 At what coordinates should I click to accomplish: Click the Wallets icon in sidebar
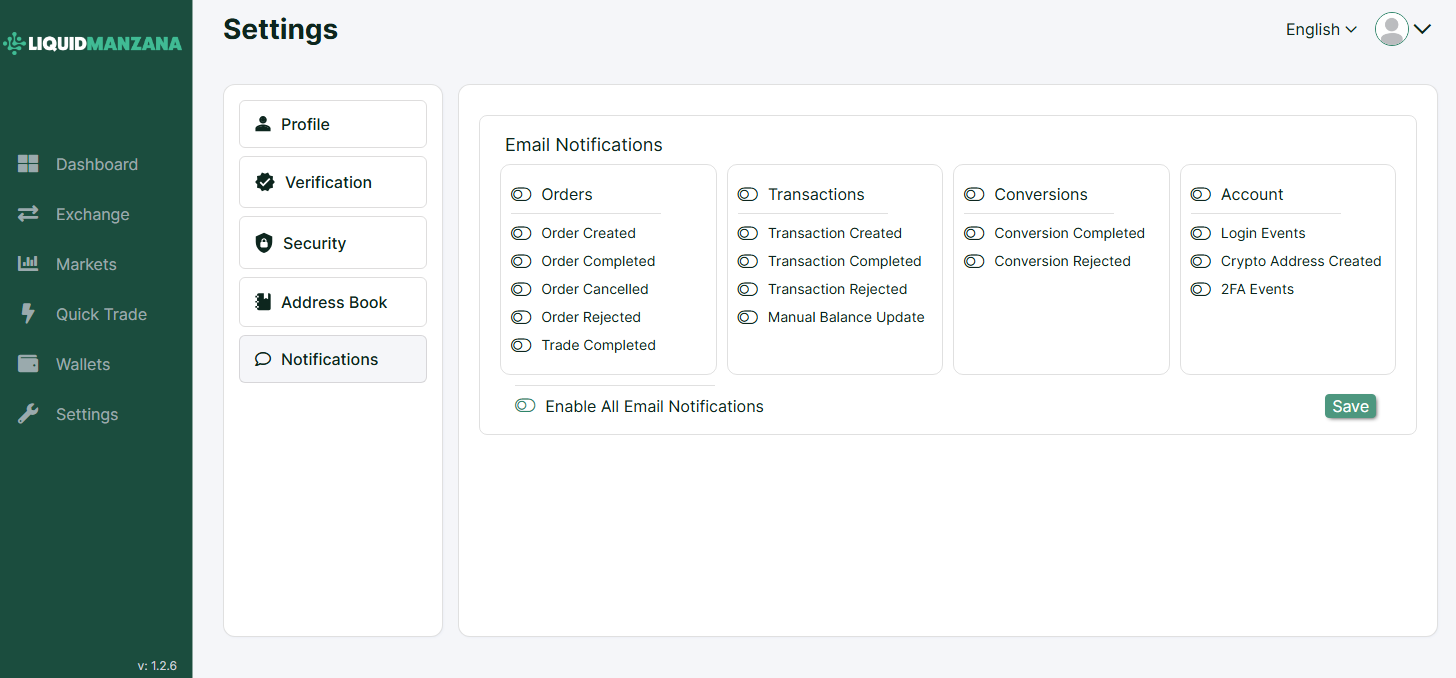click(x=28, y=364)
